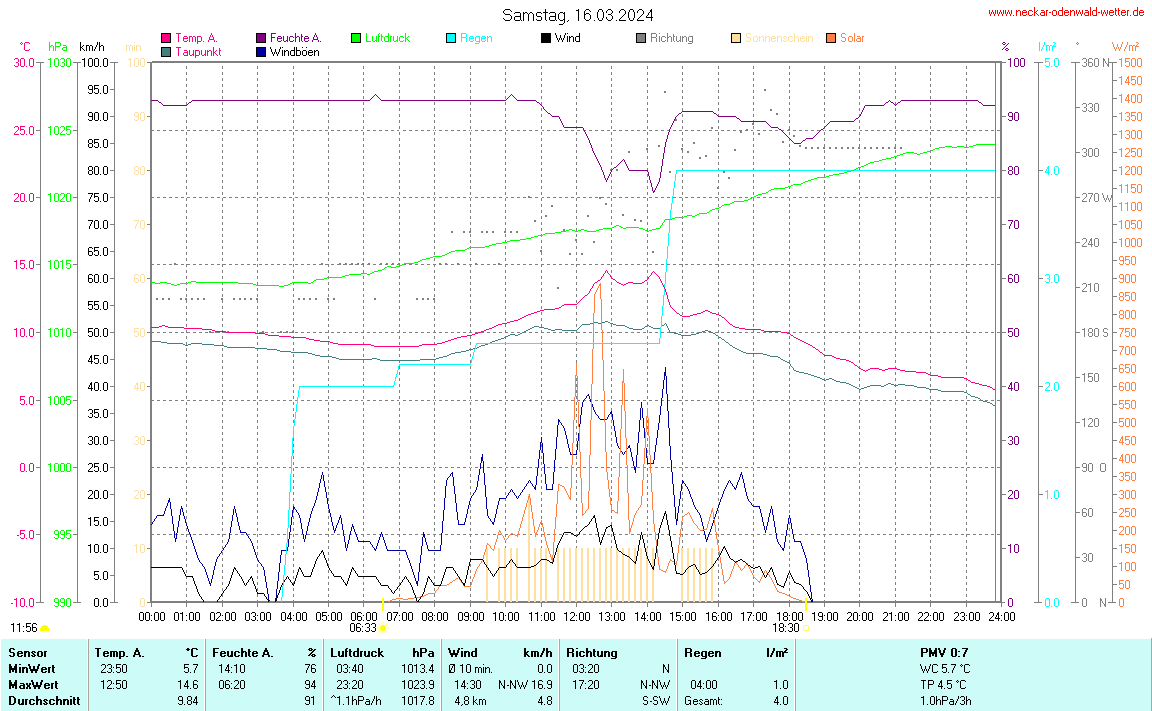Image resolution: width=1152 pixels, height=711 pixels.
Task: Select the Sensor header in the table
Action: (x=27, y=653)
